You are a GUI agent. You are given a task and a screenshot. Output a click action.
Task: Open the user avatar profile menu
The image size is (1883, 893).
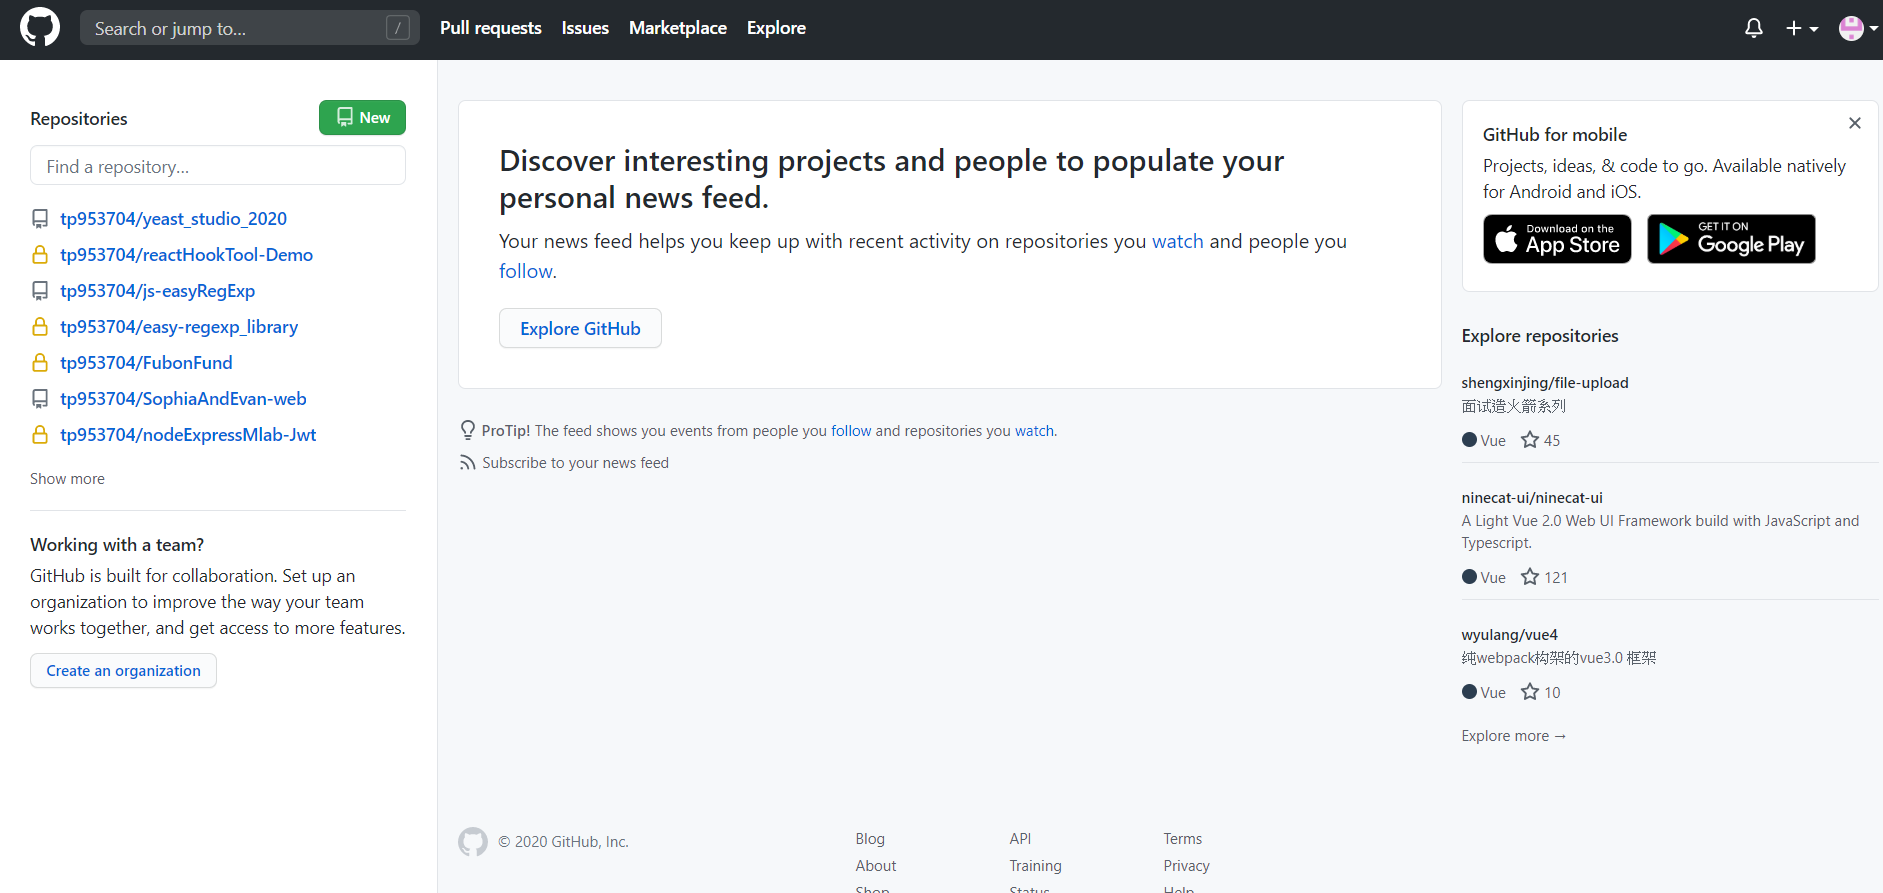[1858, 28]
